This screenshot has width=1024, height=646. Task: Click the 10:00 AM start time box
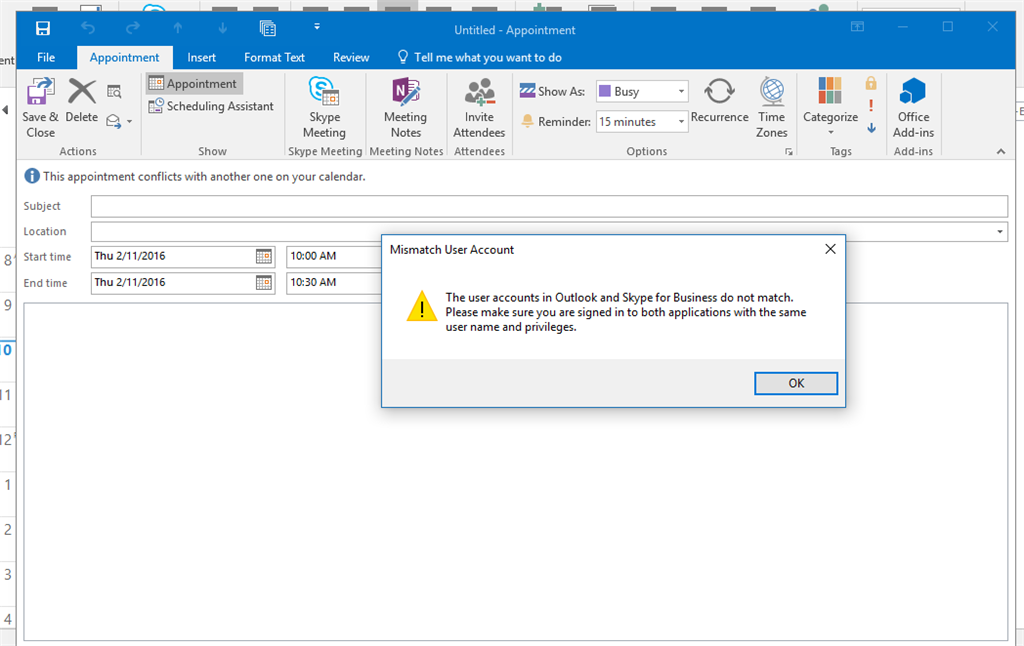[x=333, y=257]
